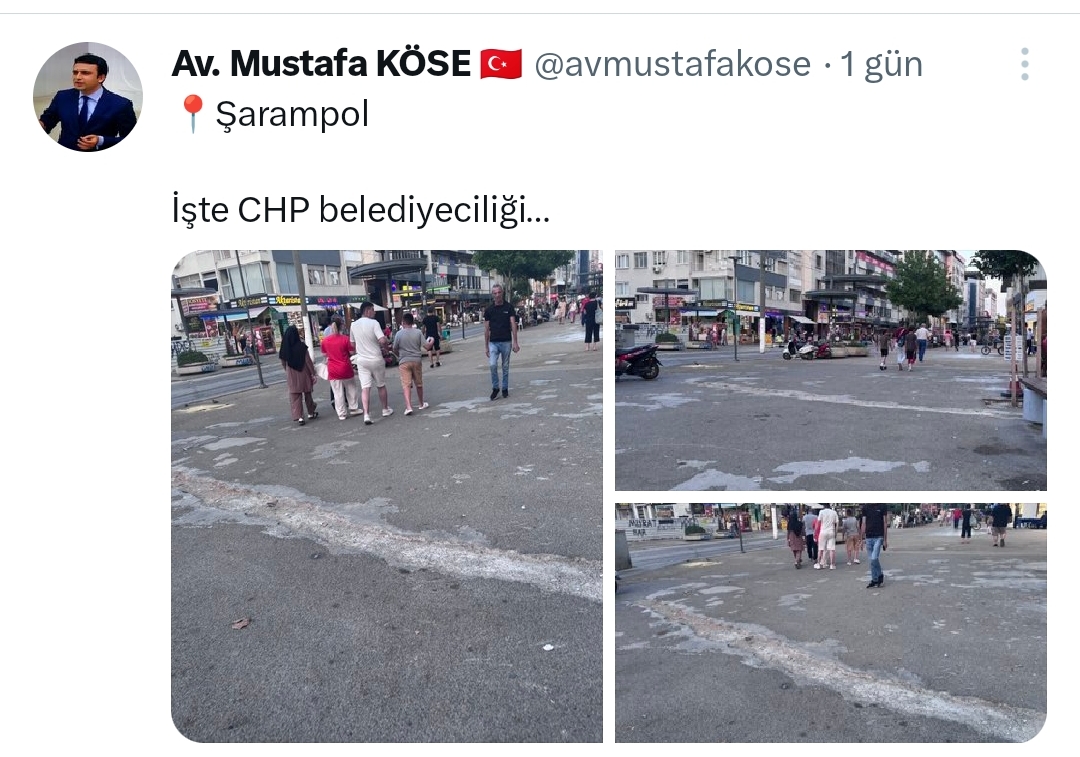
Task: Click the woman in red shirt in left photo
Action: [340, 369]
